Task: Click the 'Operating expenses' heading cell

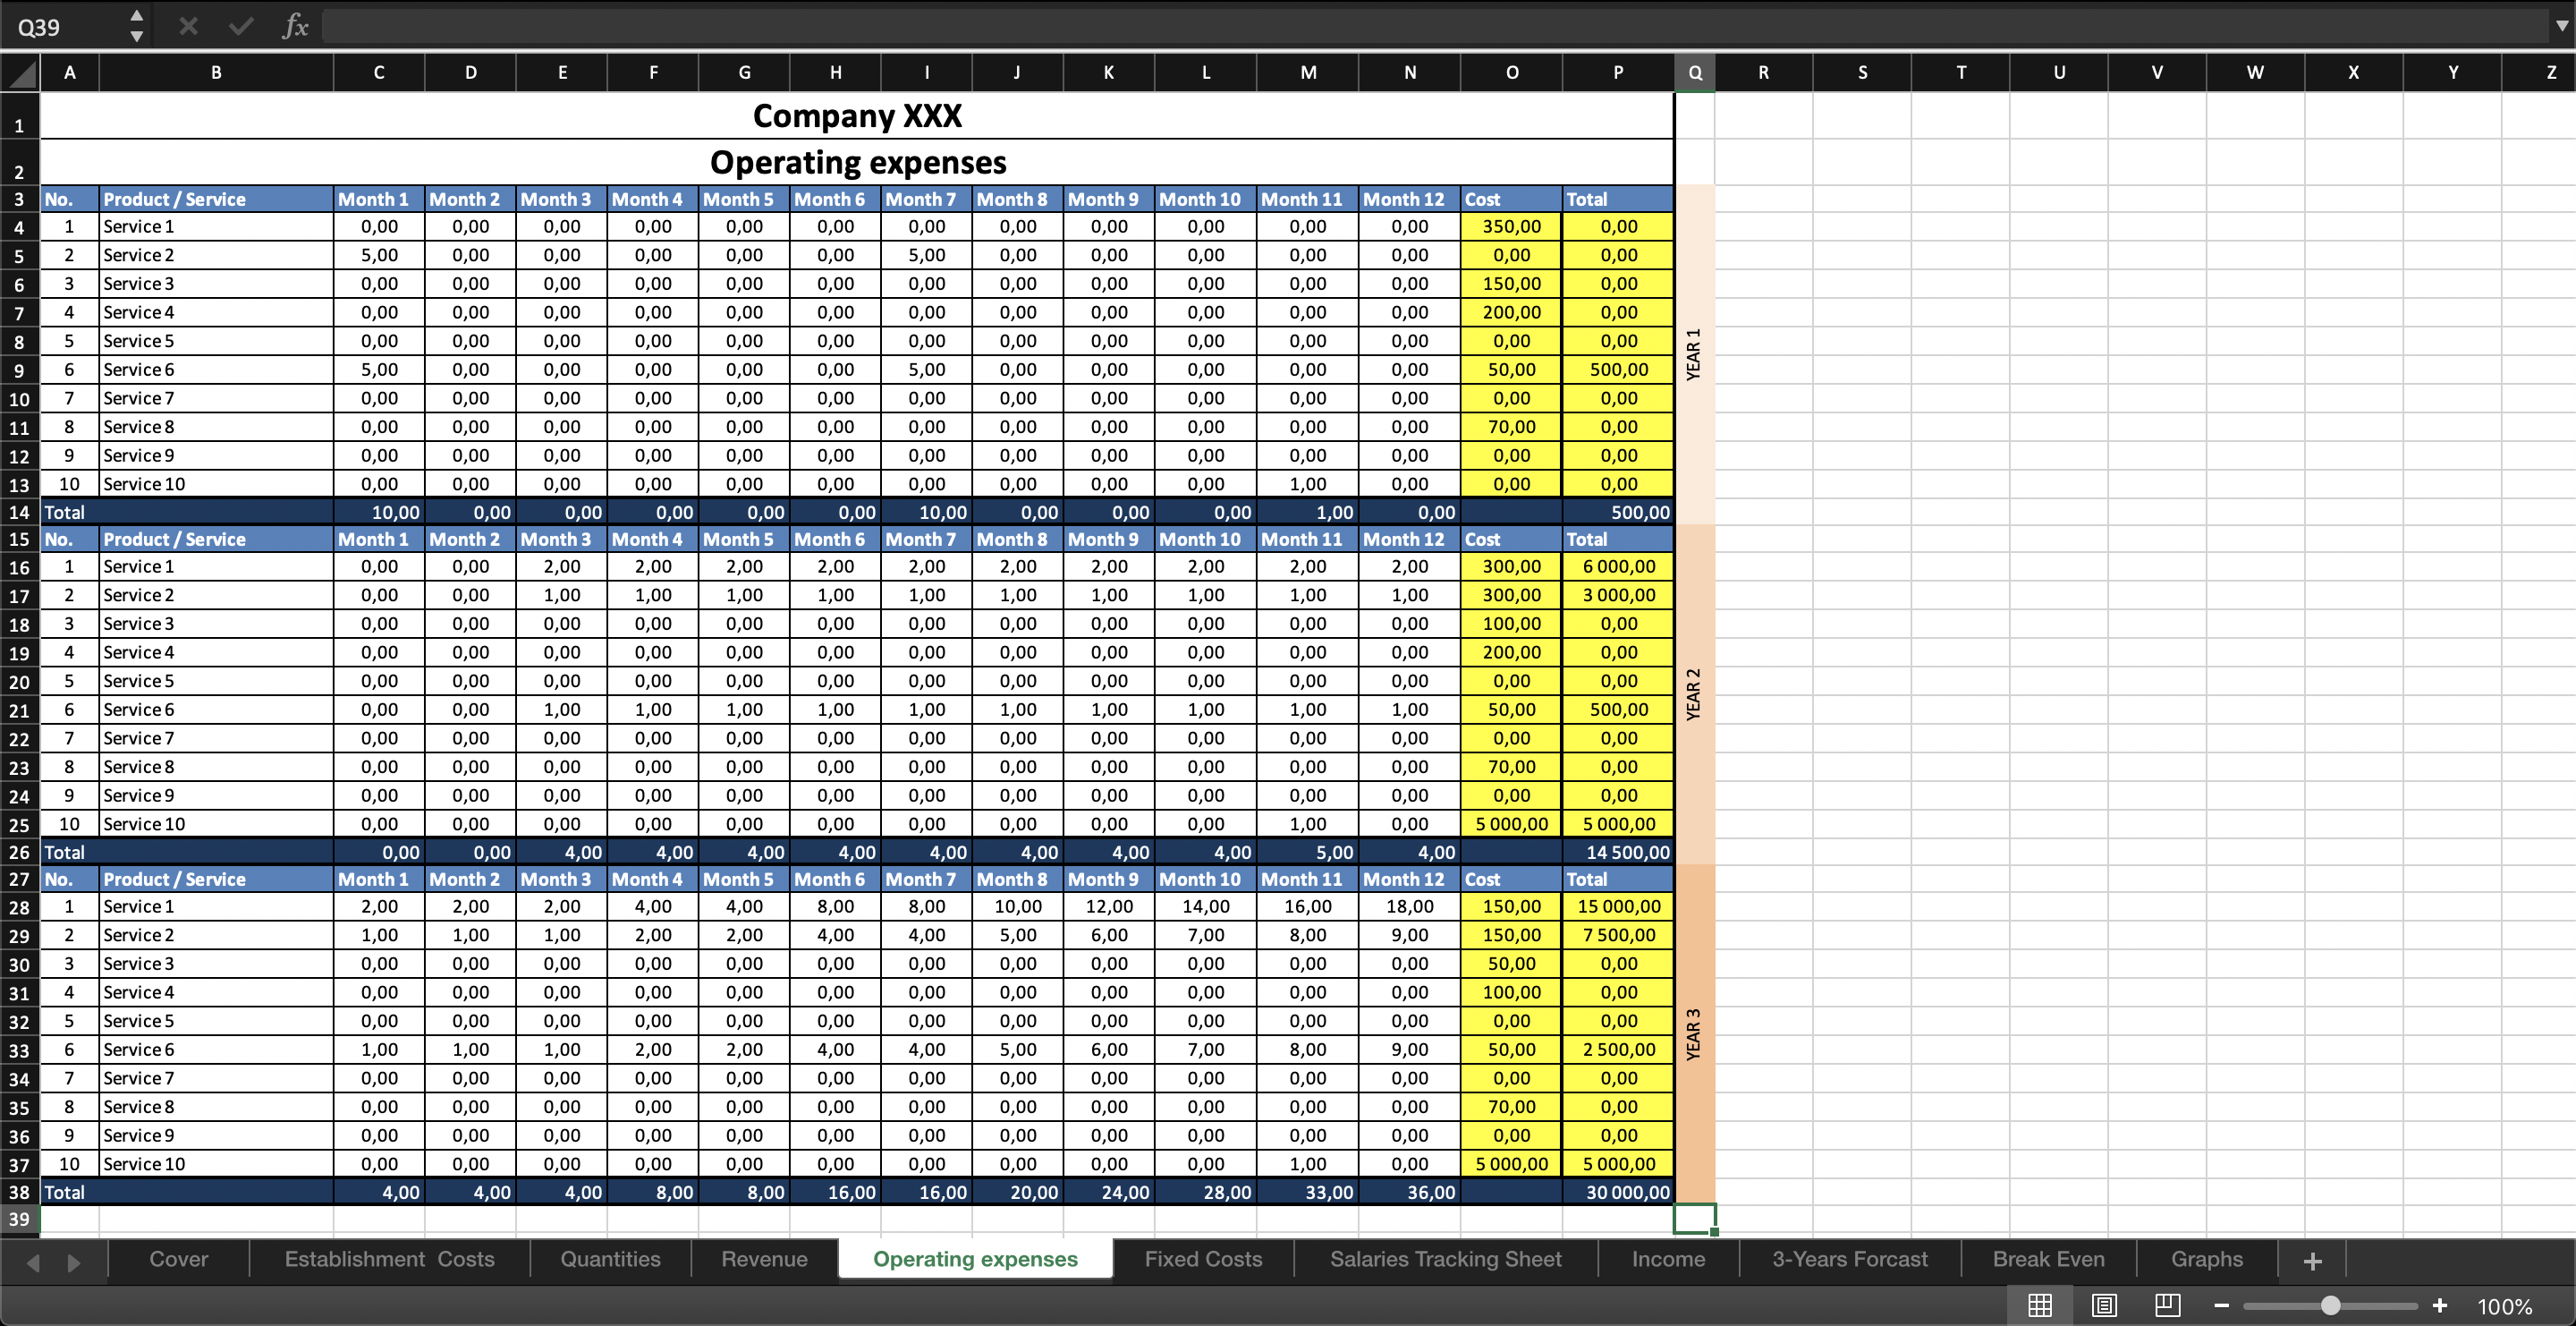Action: pos(857,162)
